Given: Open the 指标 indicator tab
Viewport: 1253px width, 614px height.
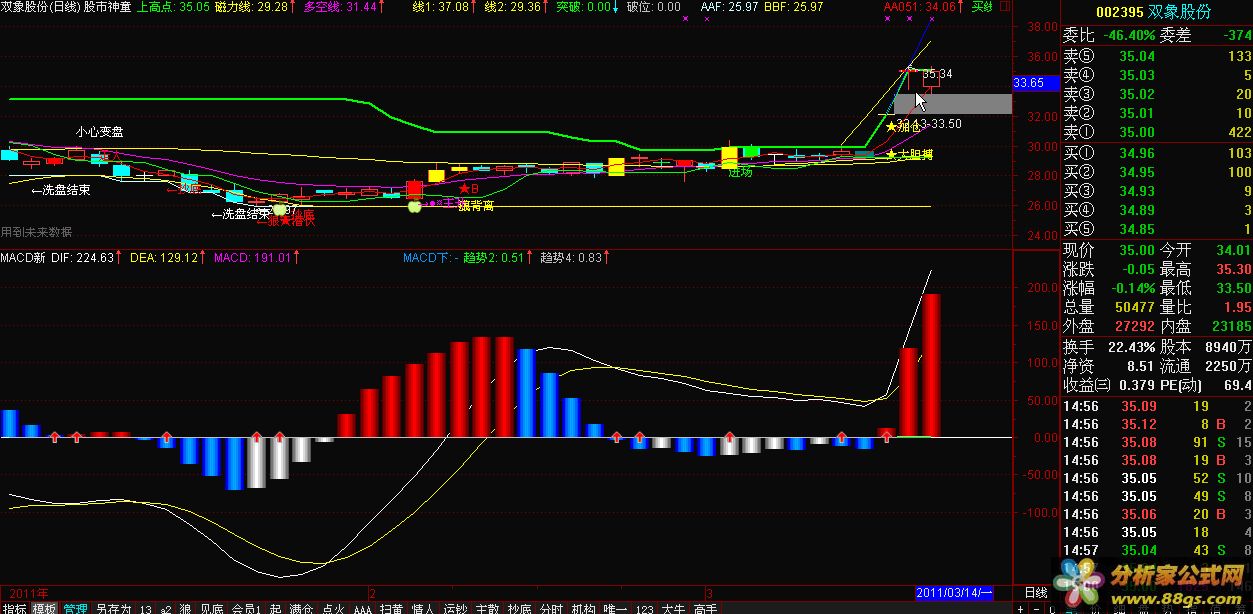Looking at the screenshot, I should [14, 607].
